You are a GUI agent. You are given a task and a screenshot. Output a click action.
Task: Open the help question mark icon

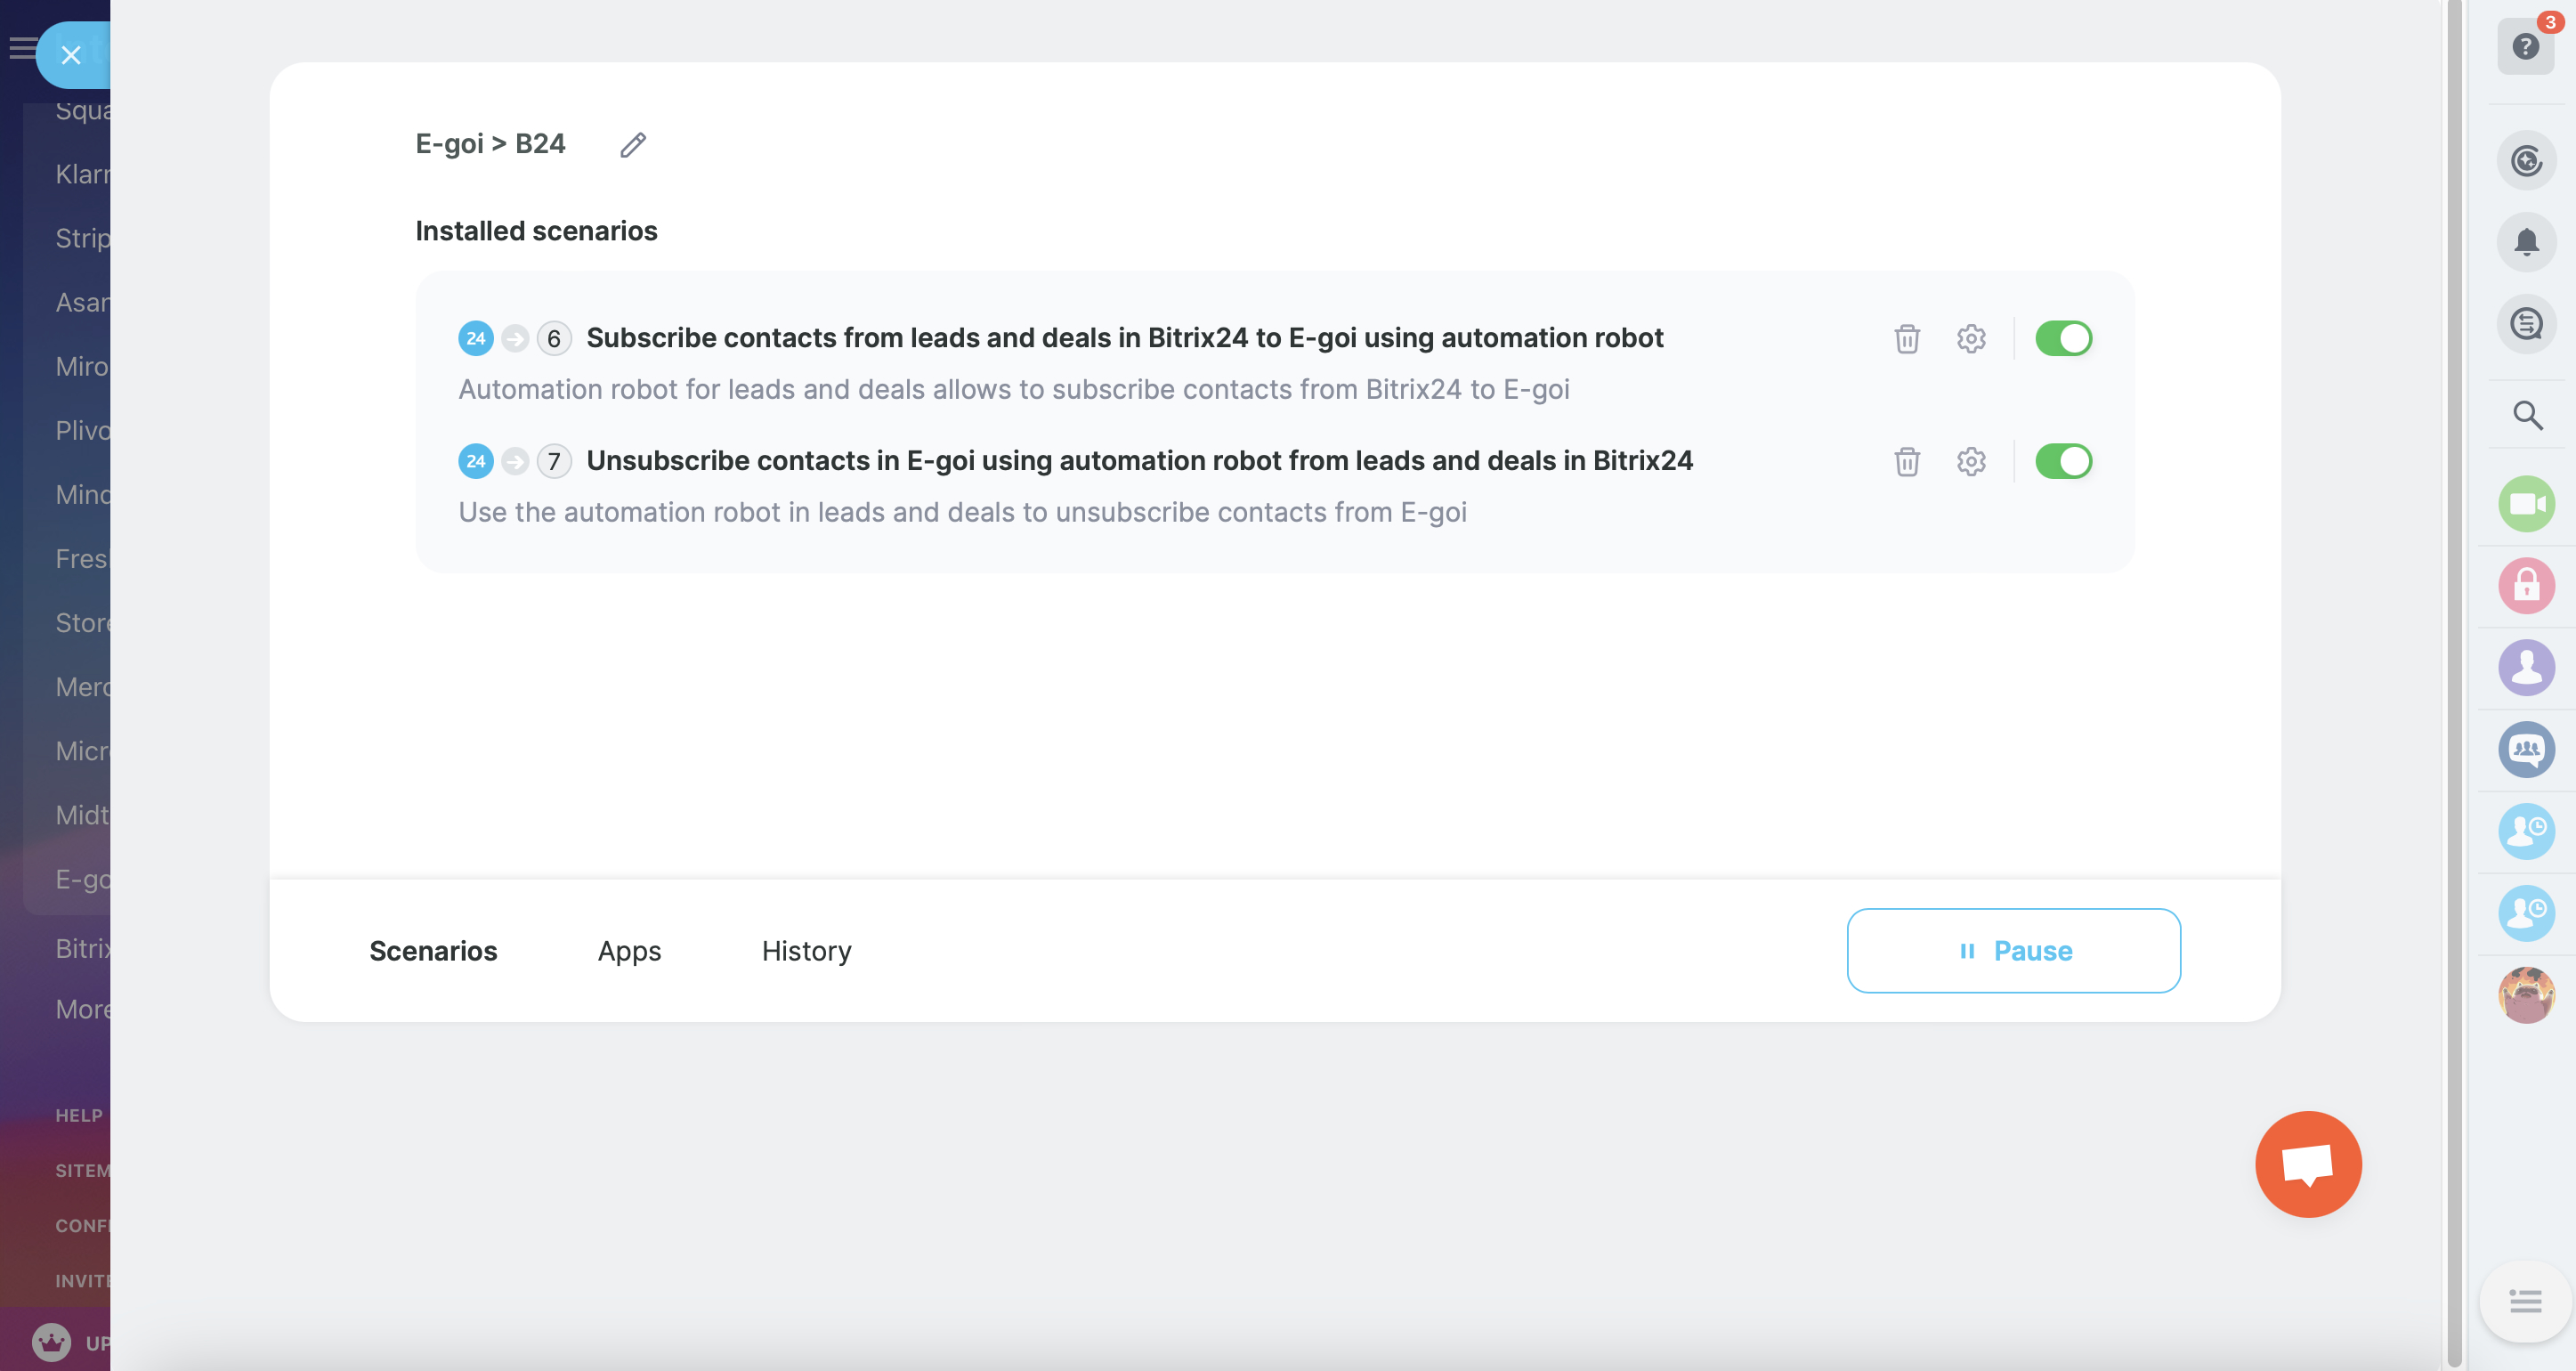point(2525,47)
